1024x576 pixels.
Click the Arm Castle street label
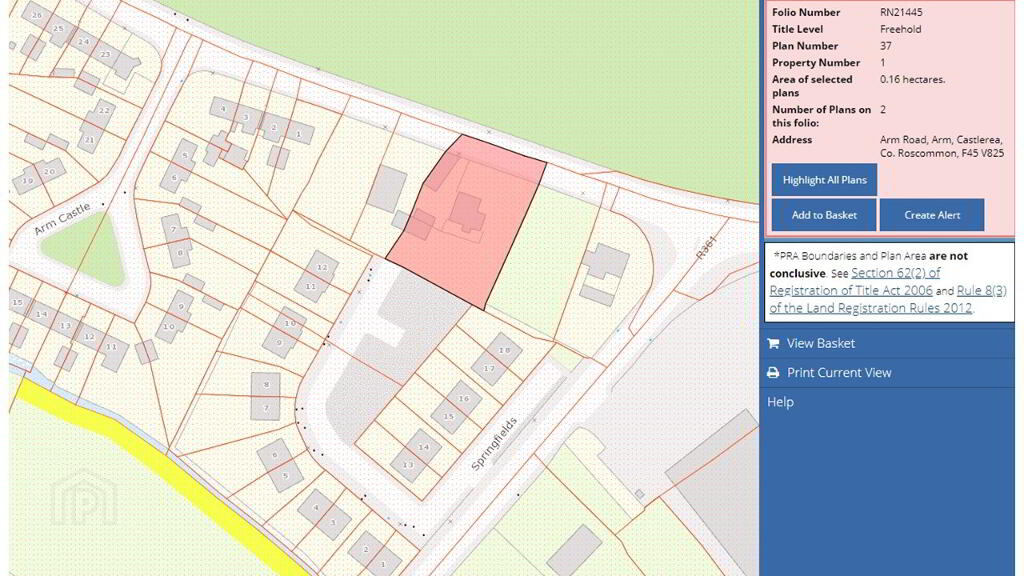pyautogui.click(x=62, y=219)
